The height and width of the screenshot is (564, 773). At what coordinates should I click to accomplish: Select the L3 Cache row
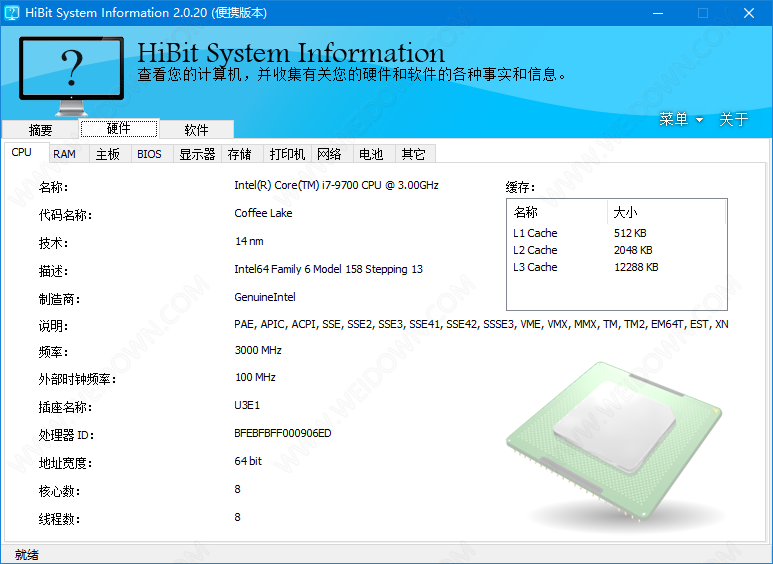pyautogui.click(x=617, y=267)
